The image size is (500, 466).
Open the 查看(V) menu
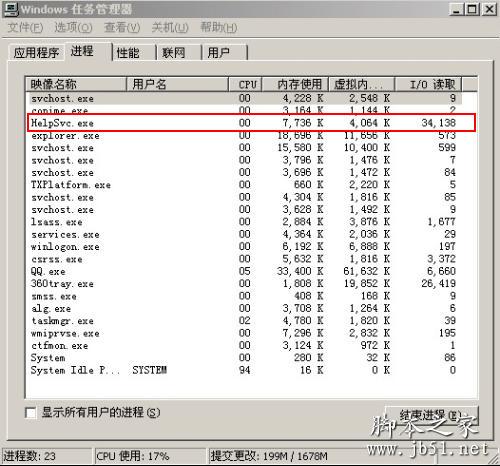pos(122,27)
